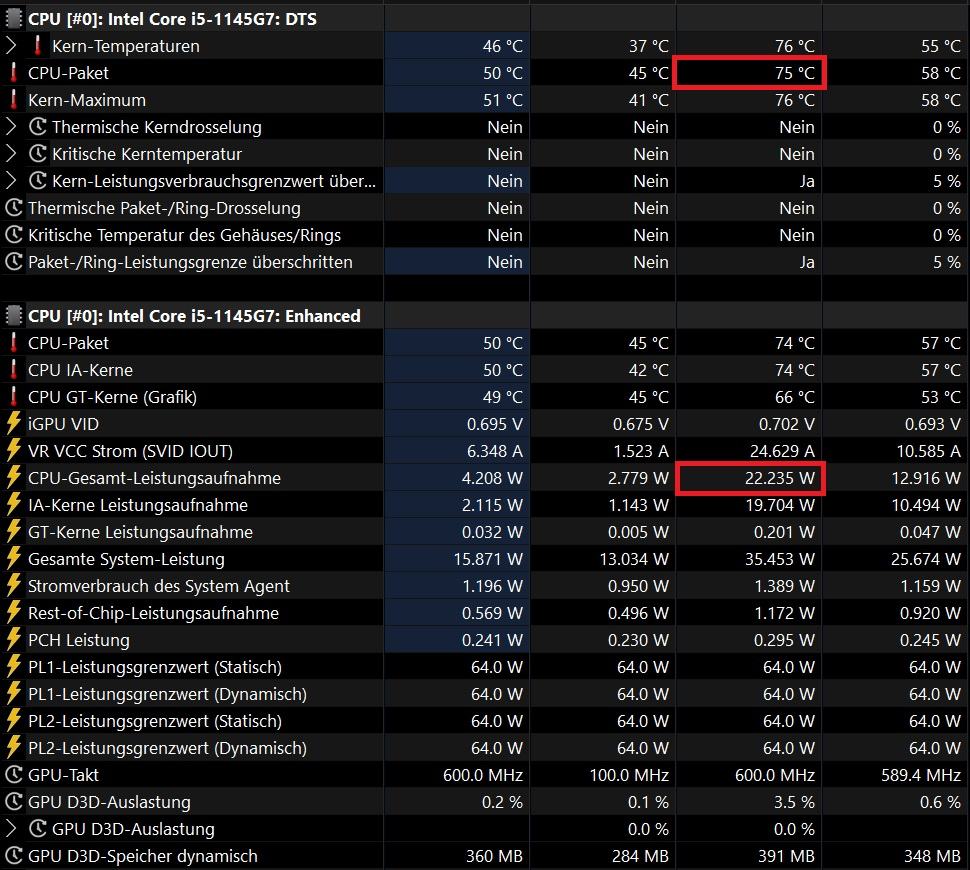The image size is (970, 870).
Task: Click clock icon beside GPU-Takt
Action: pyautogui.click(x=14, y=775)
